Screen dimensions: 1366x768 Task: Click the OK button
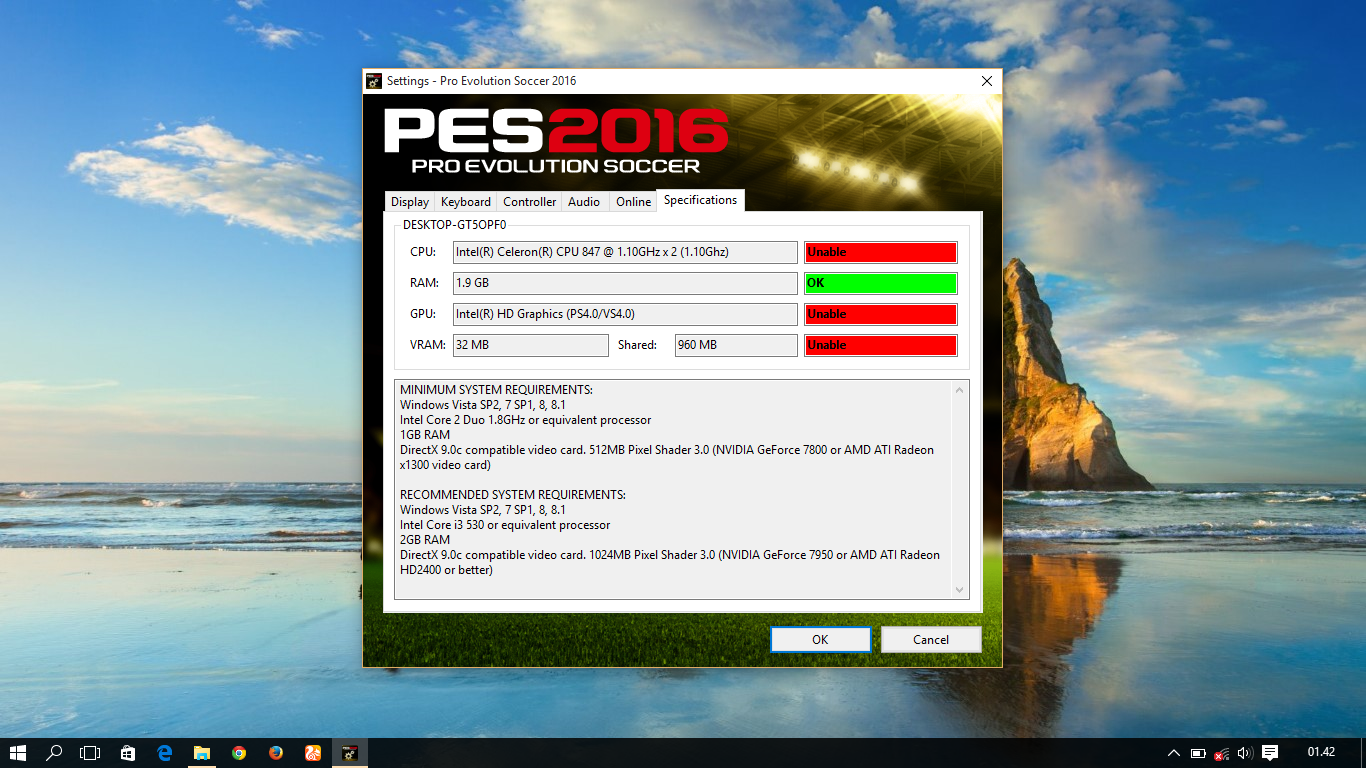(x=820, y=640)
